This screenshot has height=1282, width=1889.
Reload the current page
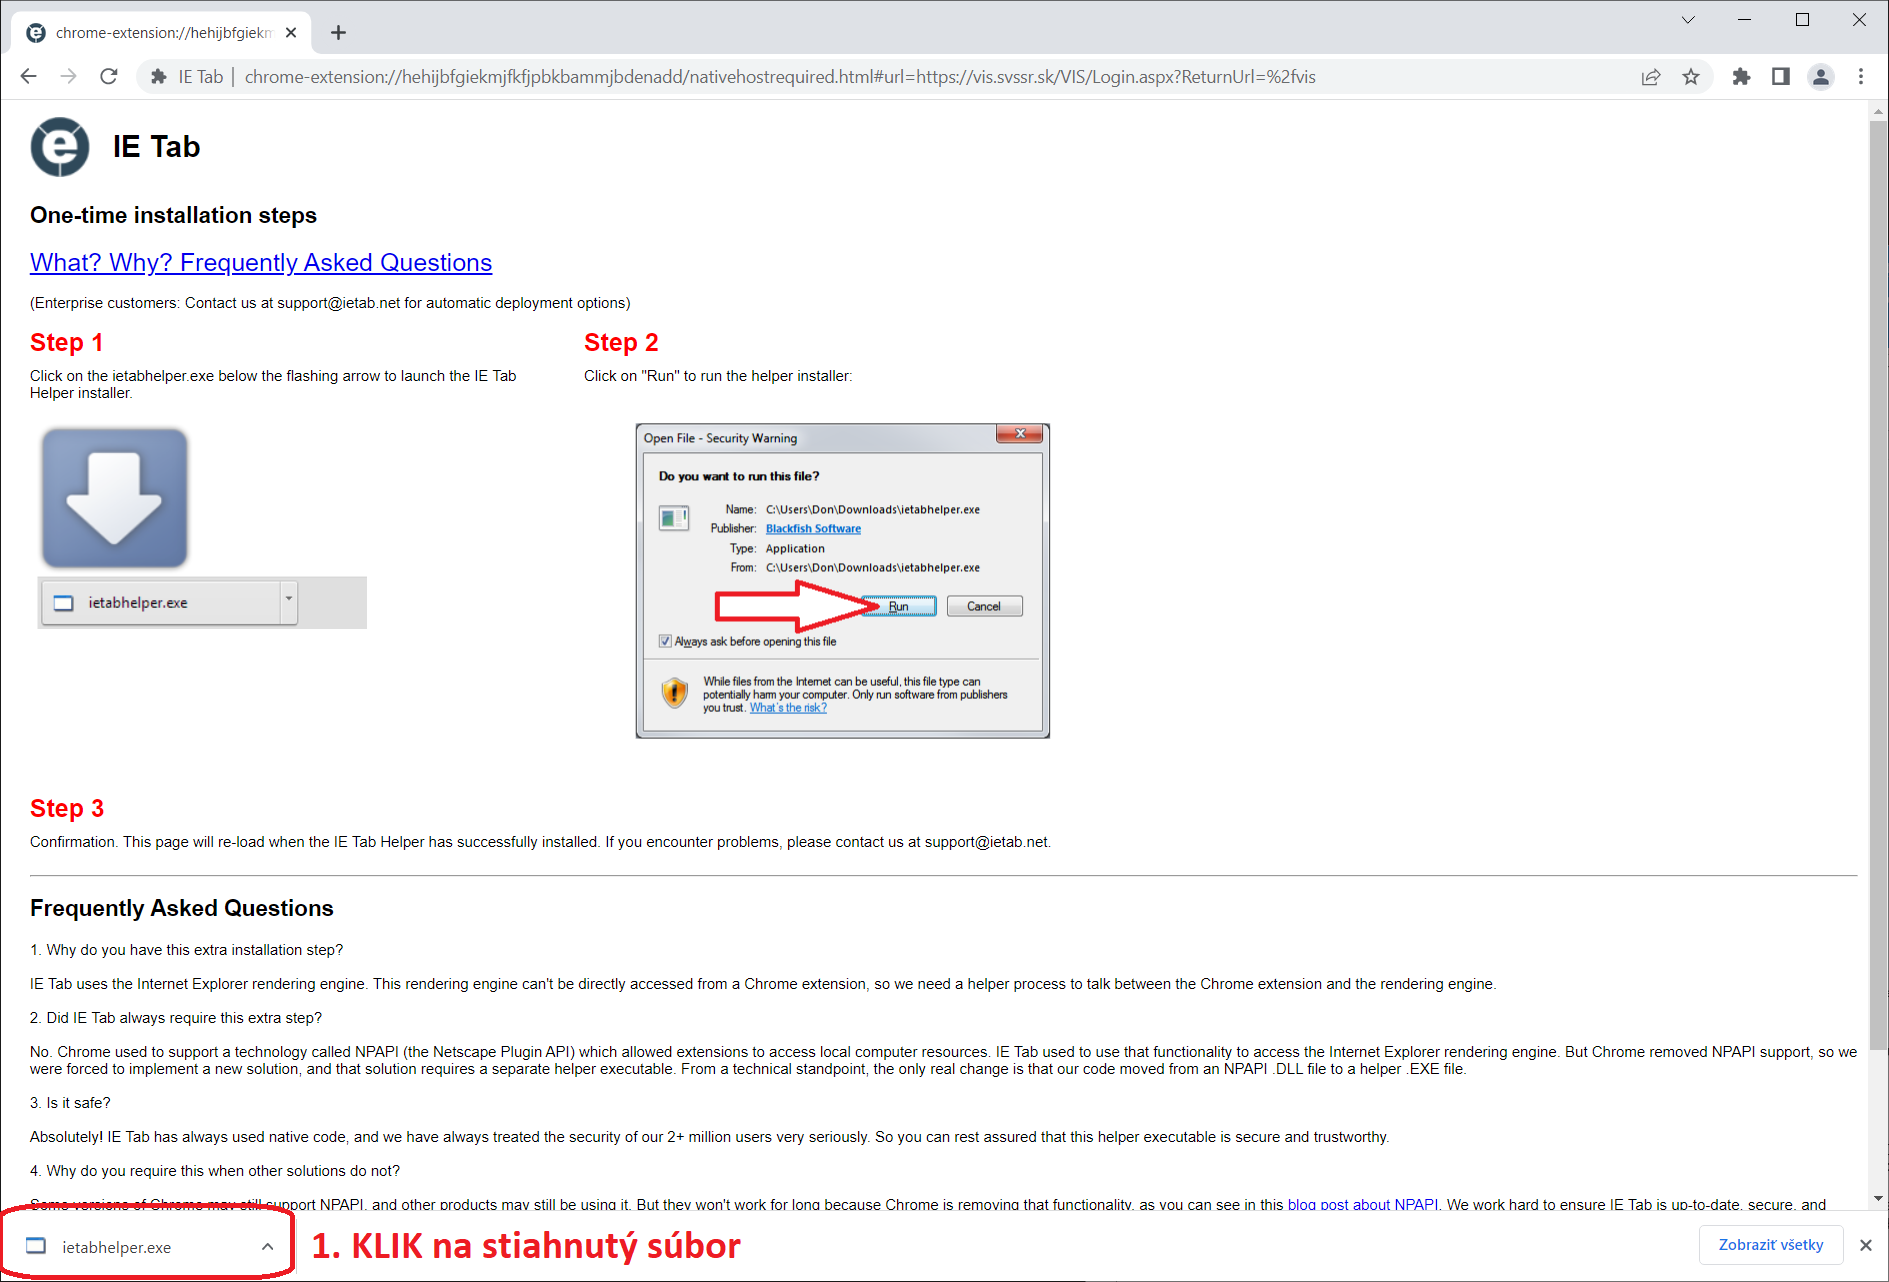click(x=109, y=77)
